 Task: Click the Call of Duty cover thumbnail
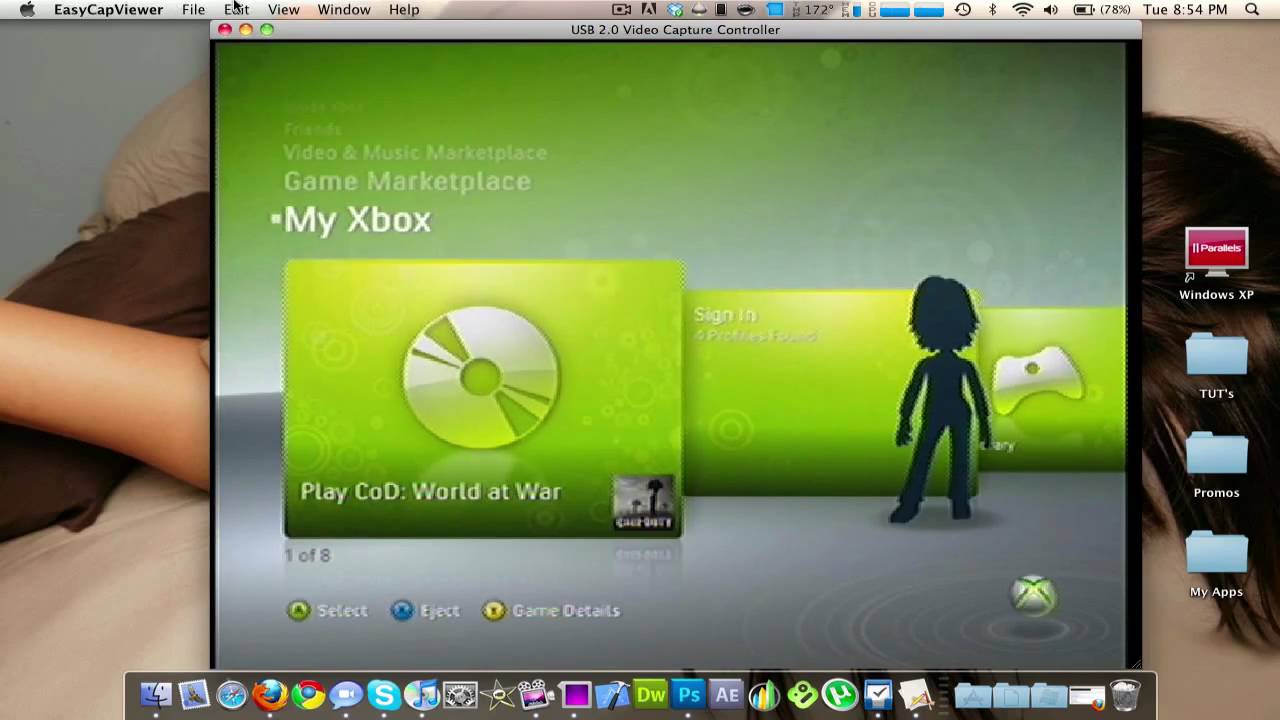tap(643, 503)
